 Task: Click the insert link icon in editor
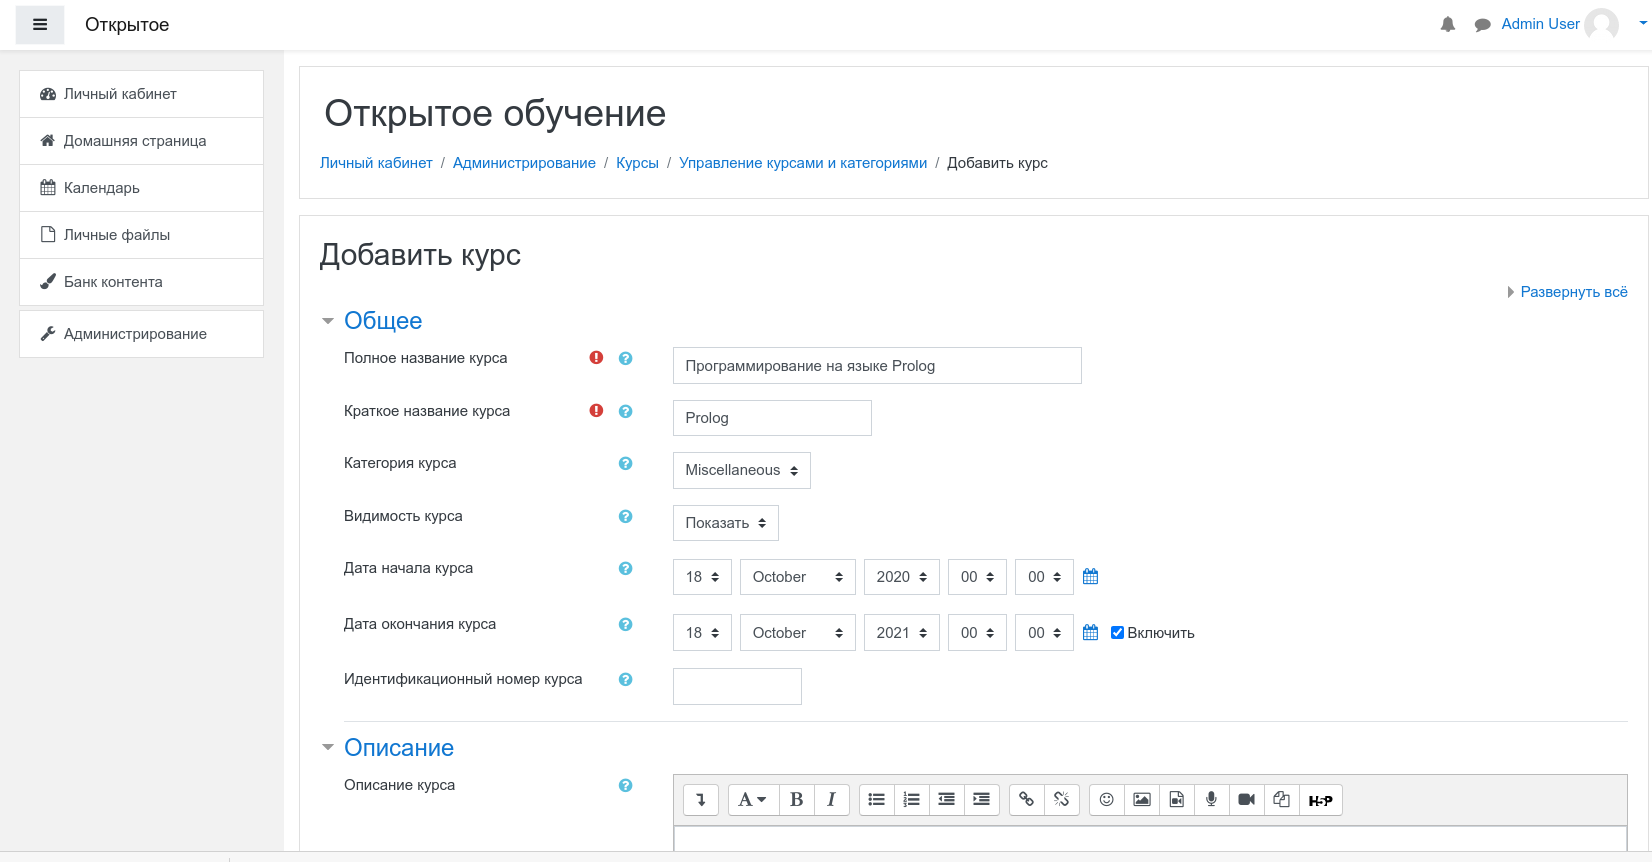tap(1026, 800)
